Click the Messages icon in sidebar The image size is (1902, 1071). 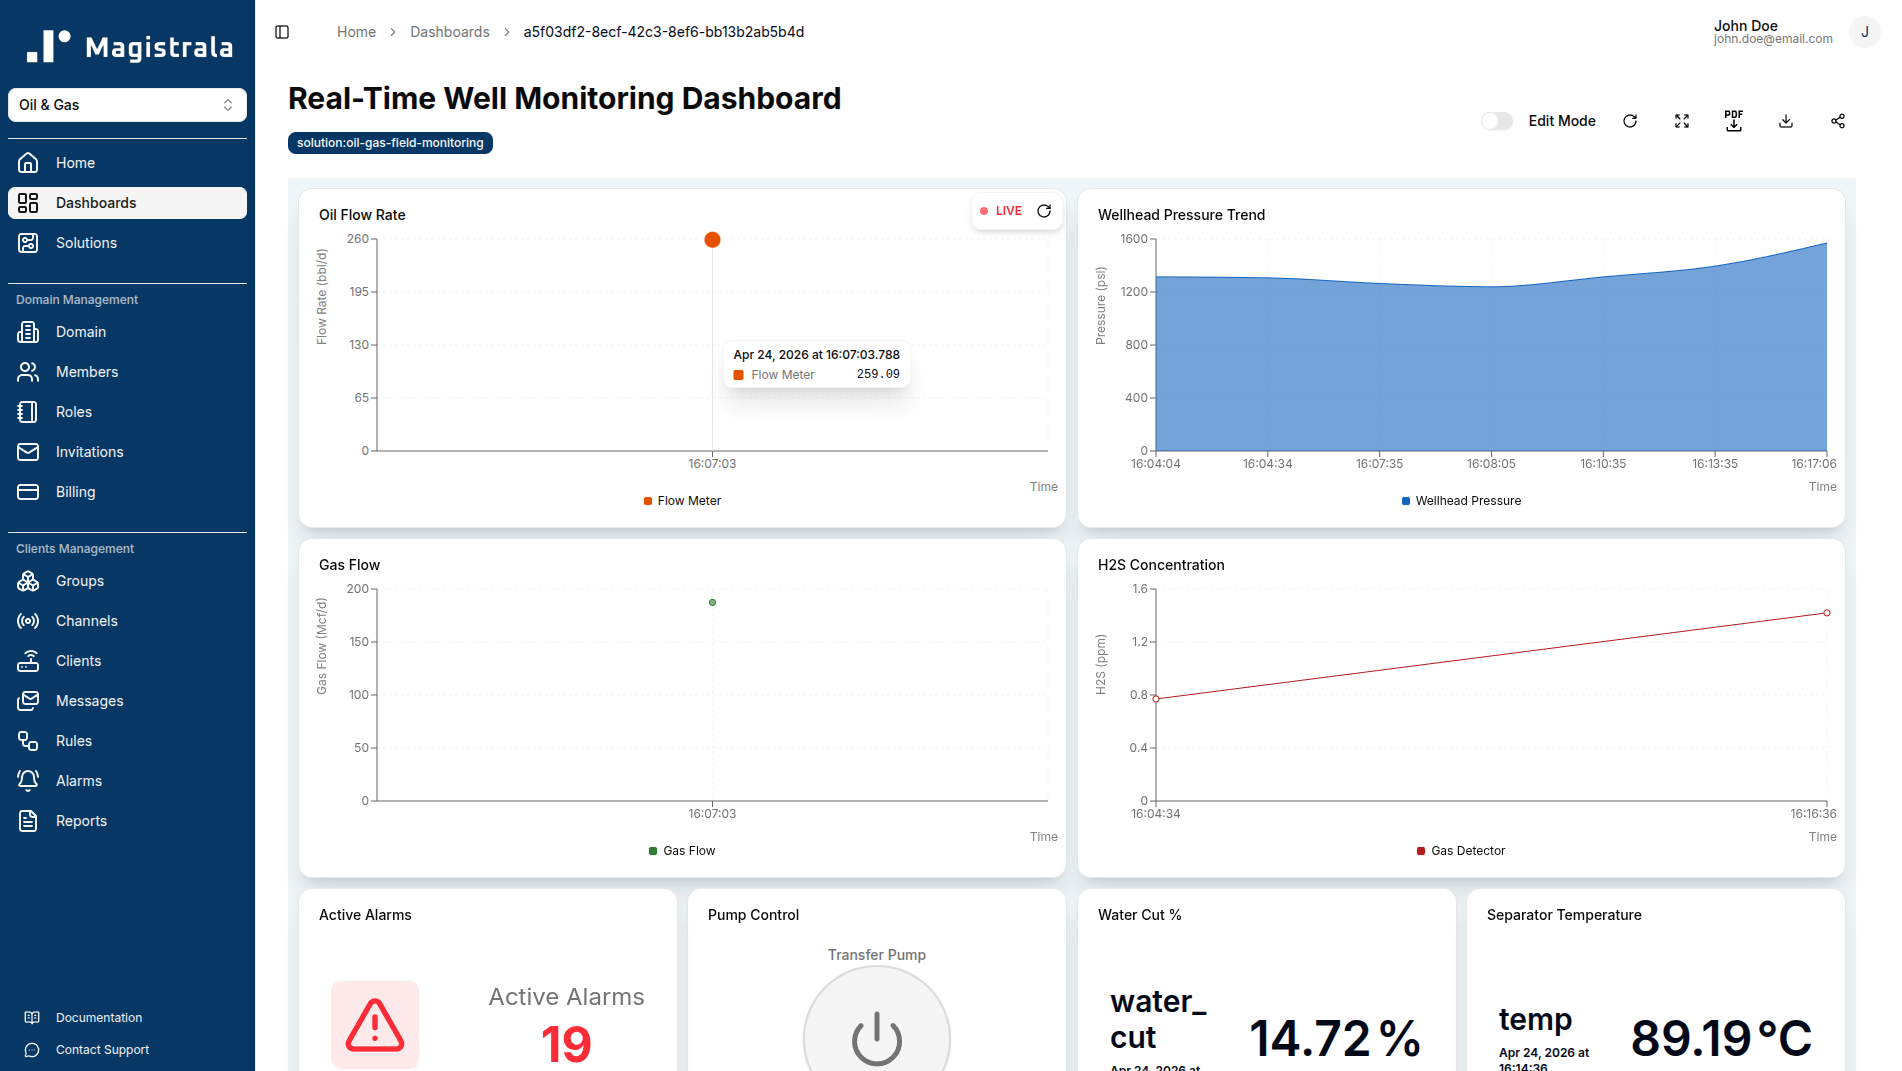point(28,701)
